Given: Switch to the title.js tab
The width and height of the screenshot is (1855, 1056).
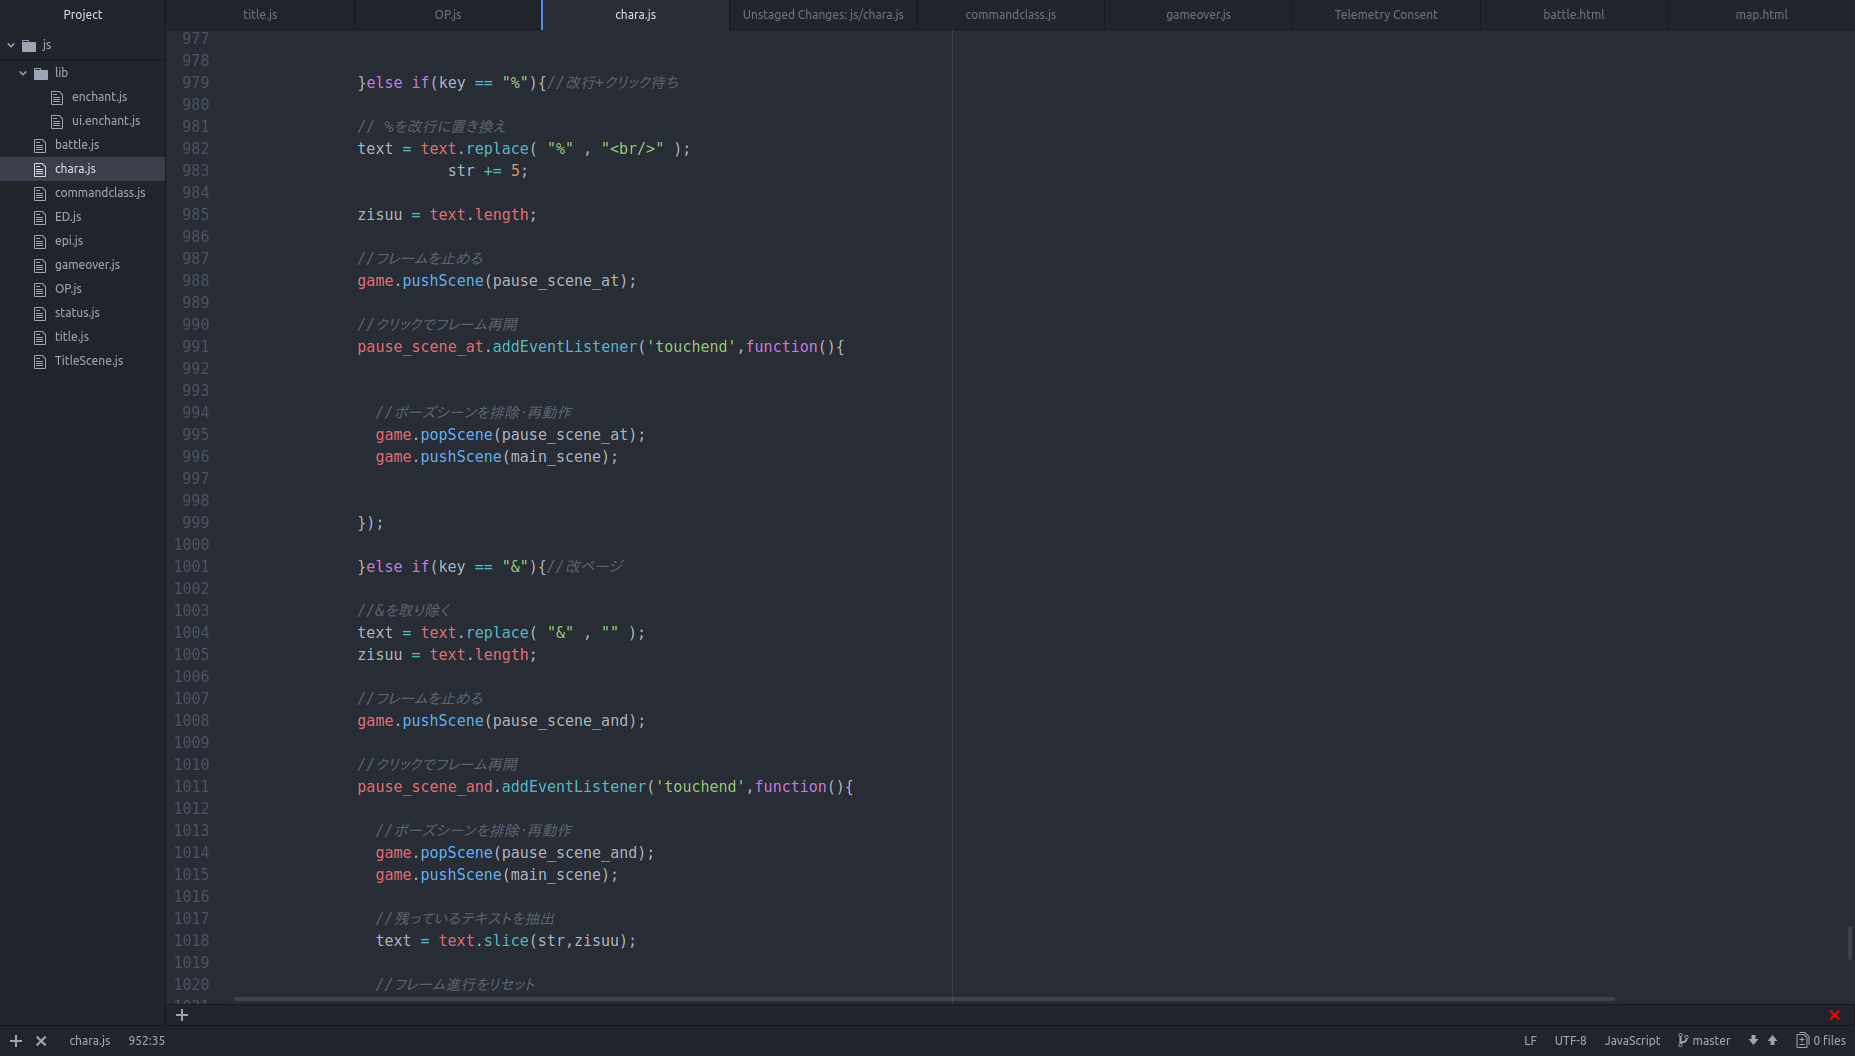Looking at the screenshot, I should 260,15.
